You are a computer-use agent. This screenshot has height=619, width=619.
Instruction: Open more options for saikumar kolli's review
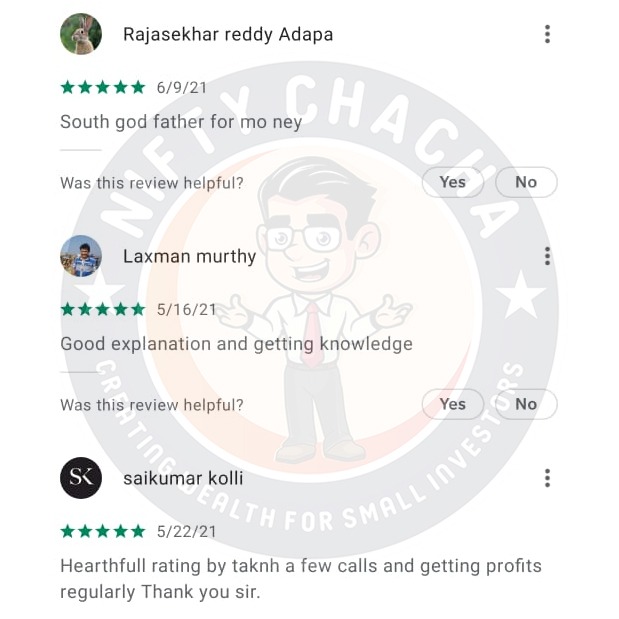pyautogui.click(x=547, y=478)
